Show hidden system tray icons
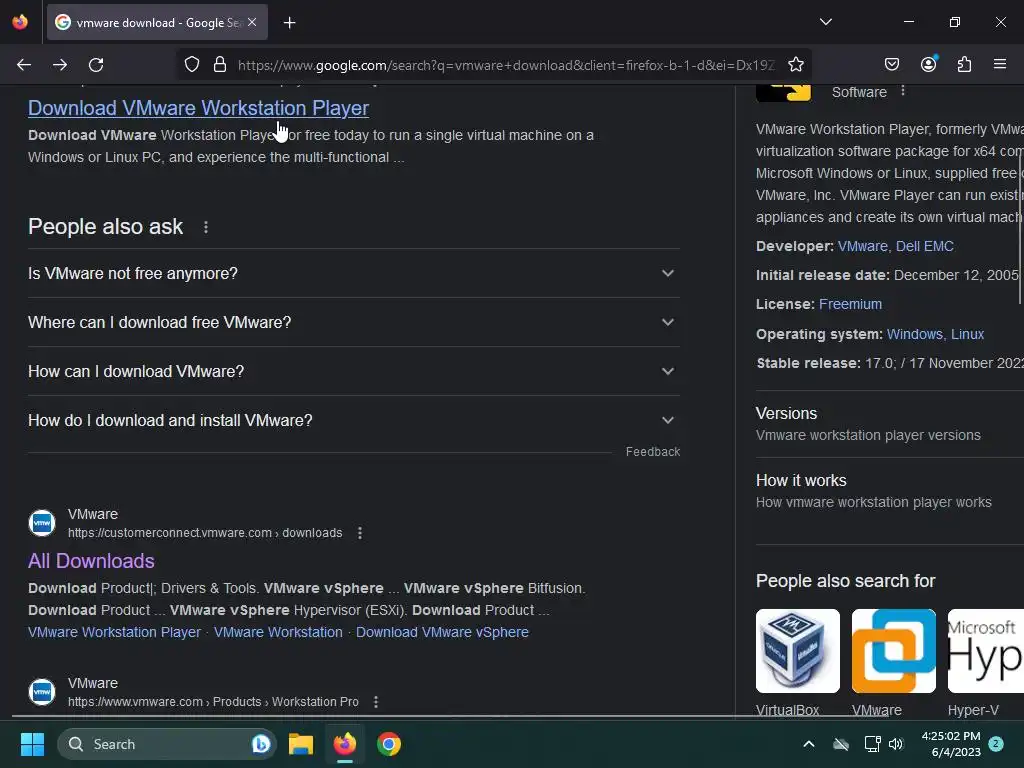The image size is (1024, 768). tap(808, 744)
